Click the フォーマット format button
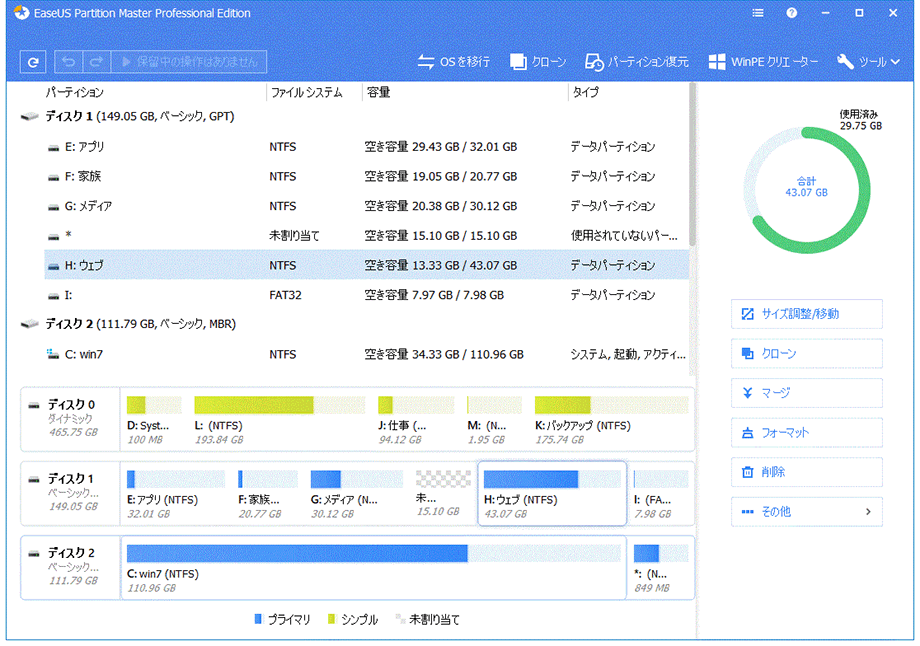 point(807,432)
